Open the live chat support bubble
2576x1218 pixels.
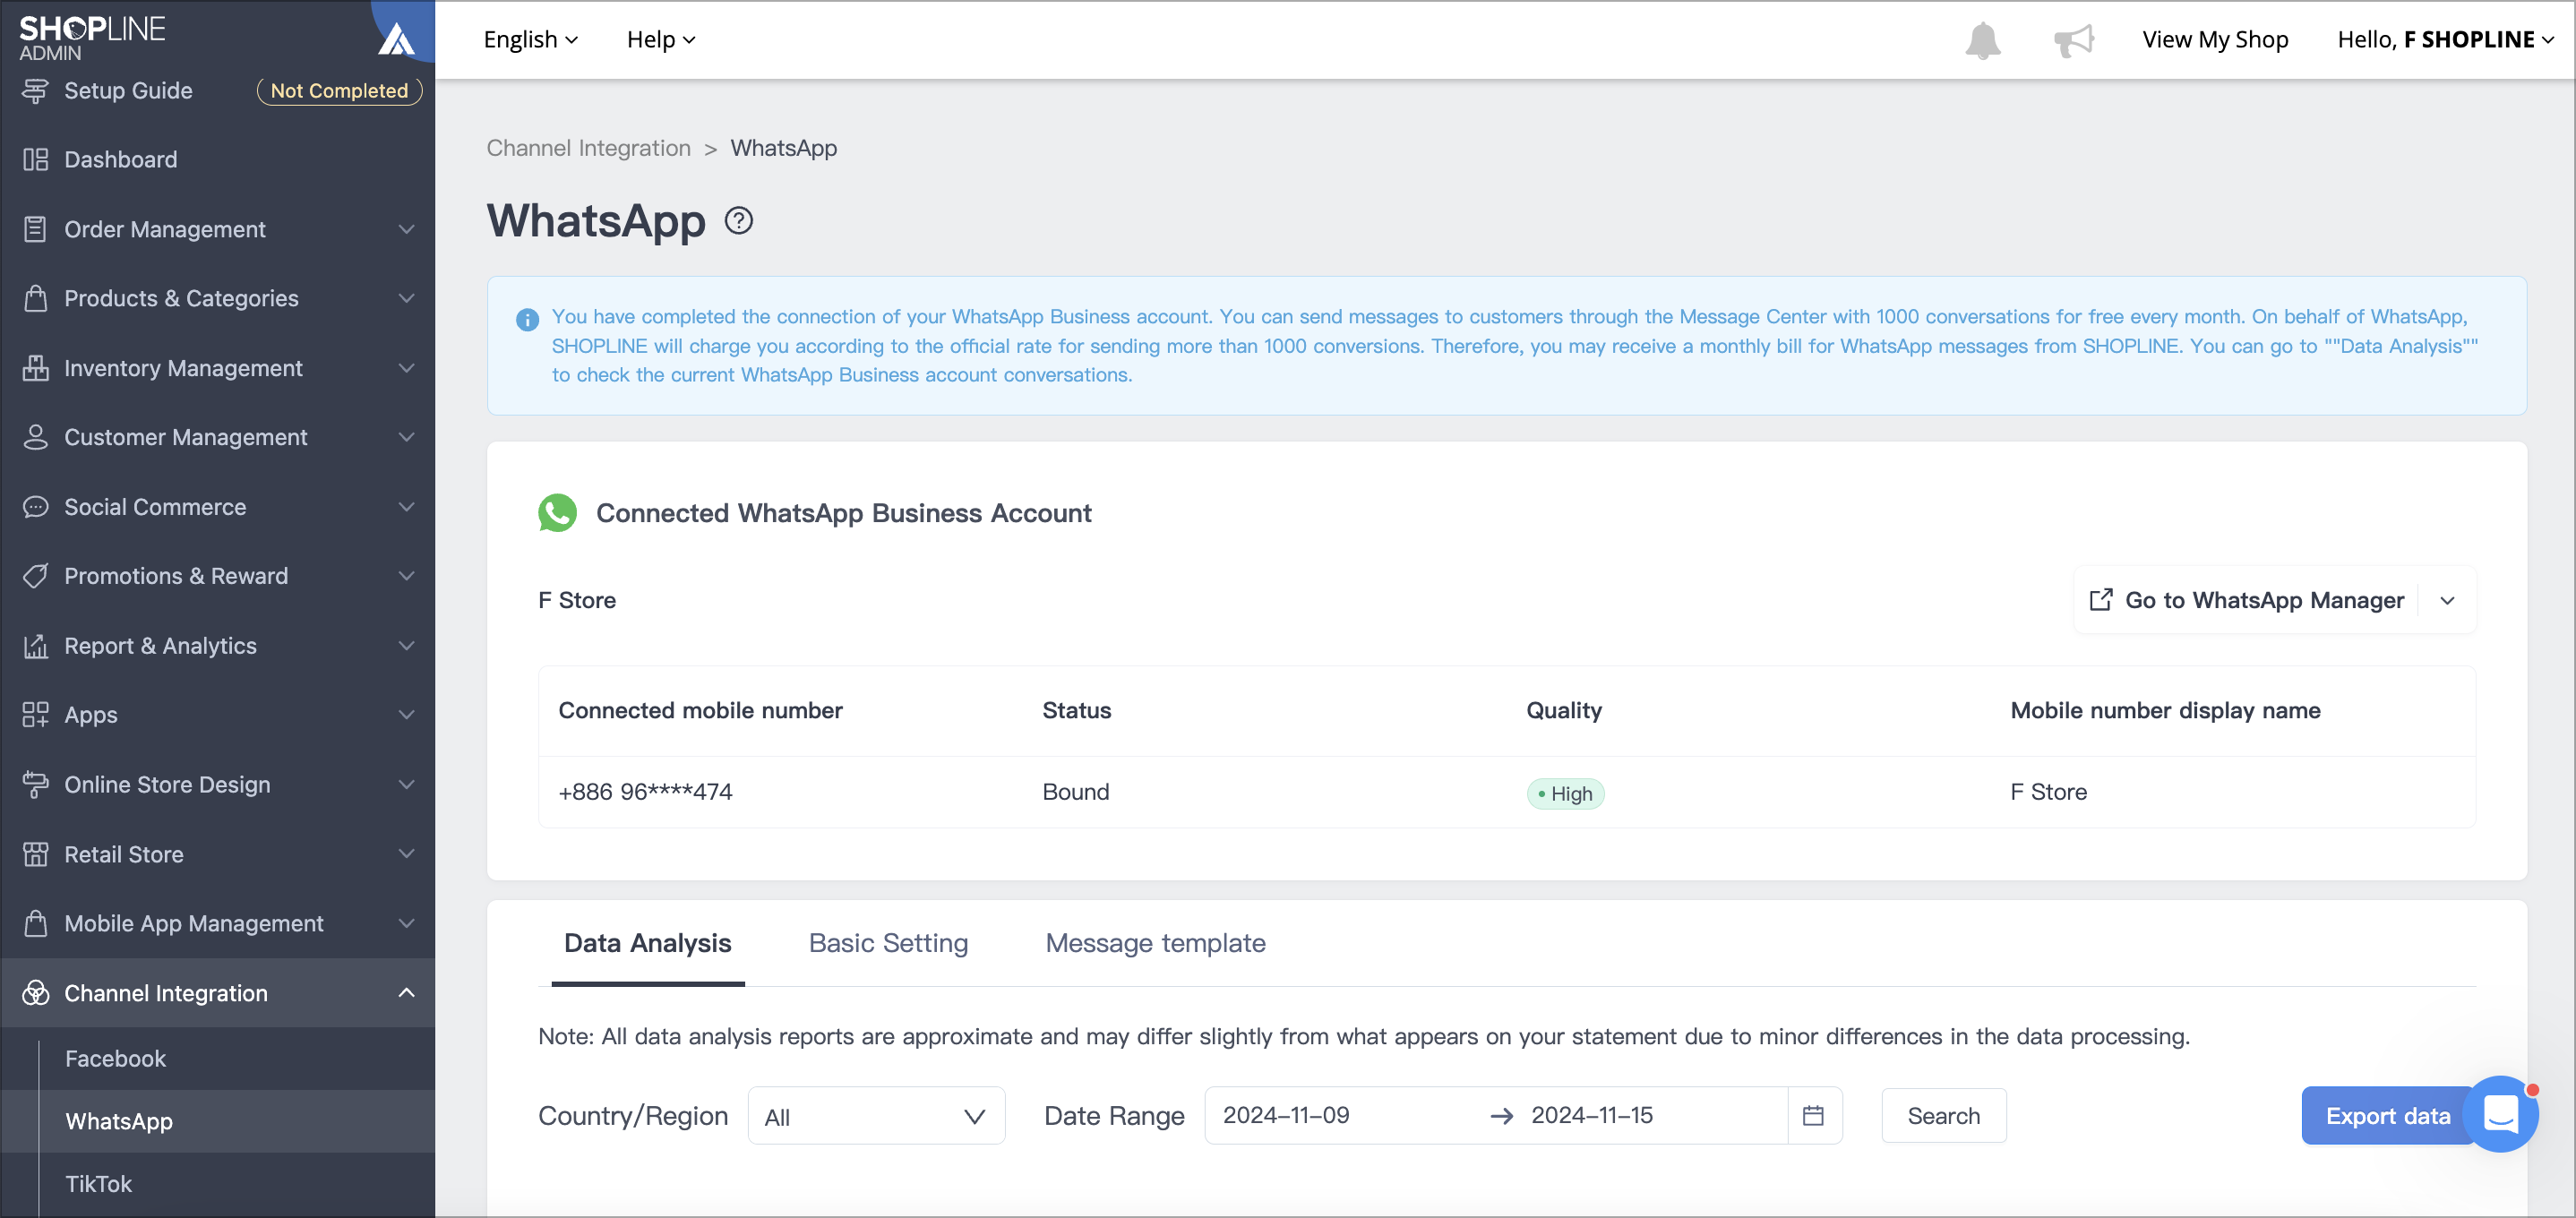(x=2500, y=1114)
